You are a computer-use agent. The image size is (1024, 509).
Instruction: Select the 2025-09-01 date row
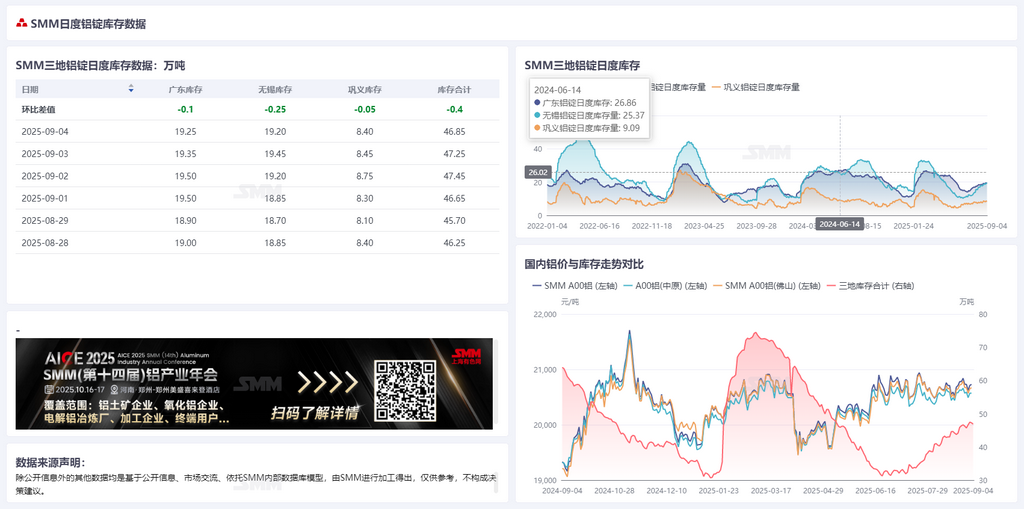(257, 198)
